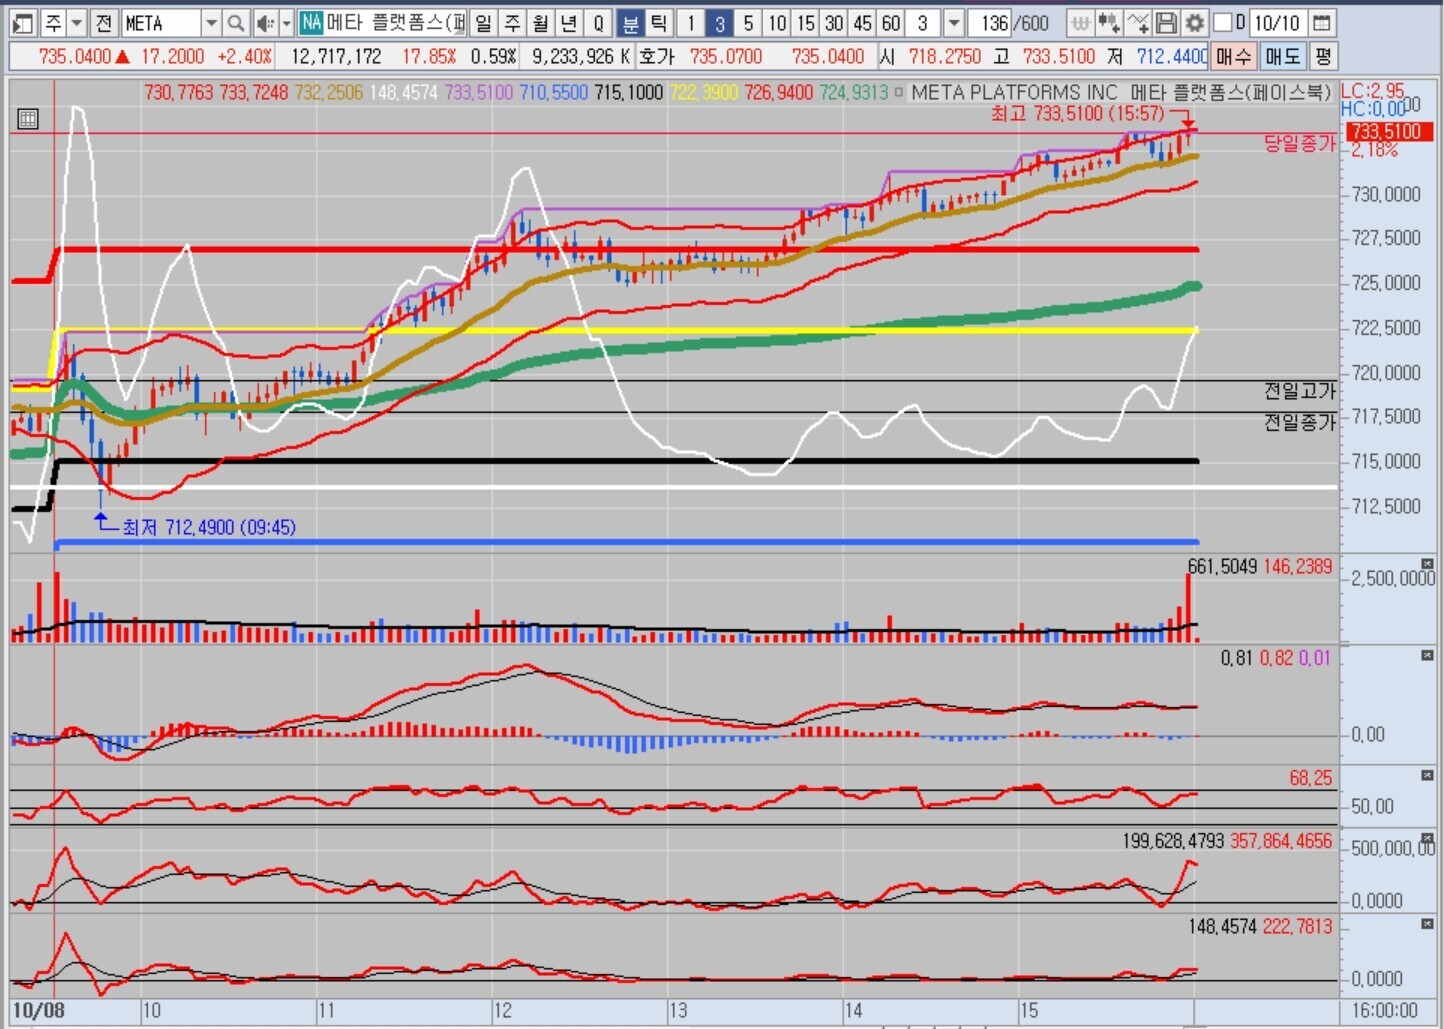Viewport: 1444px width, 1029px height.
Task: Select the 1-minute interval button
Action: pyautogui.click(x=690, y=22)
